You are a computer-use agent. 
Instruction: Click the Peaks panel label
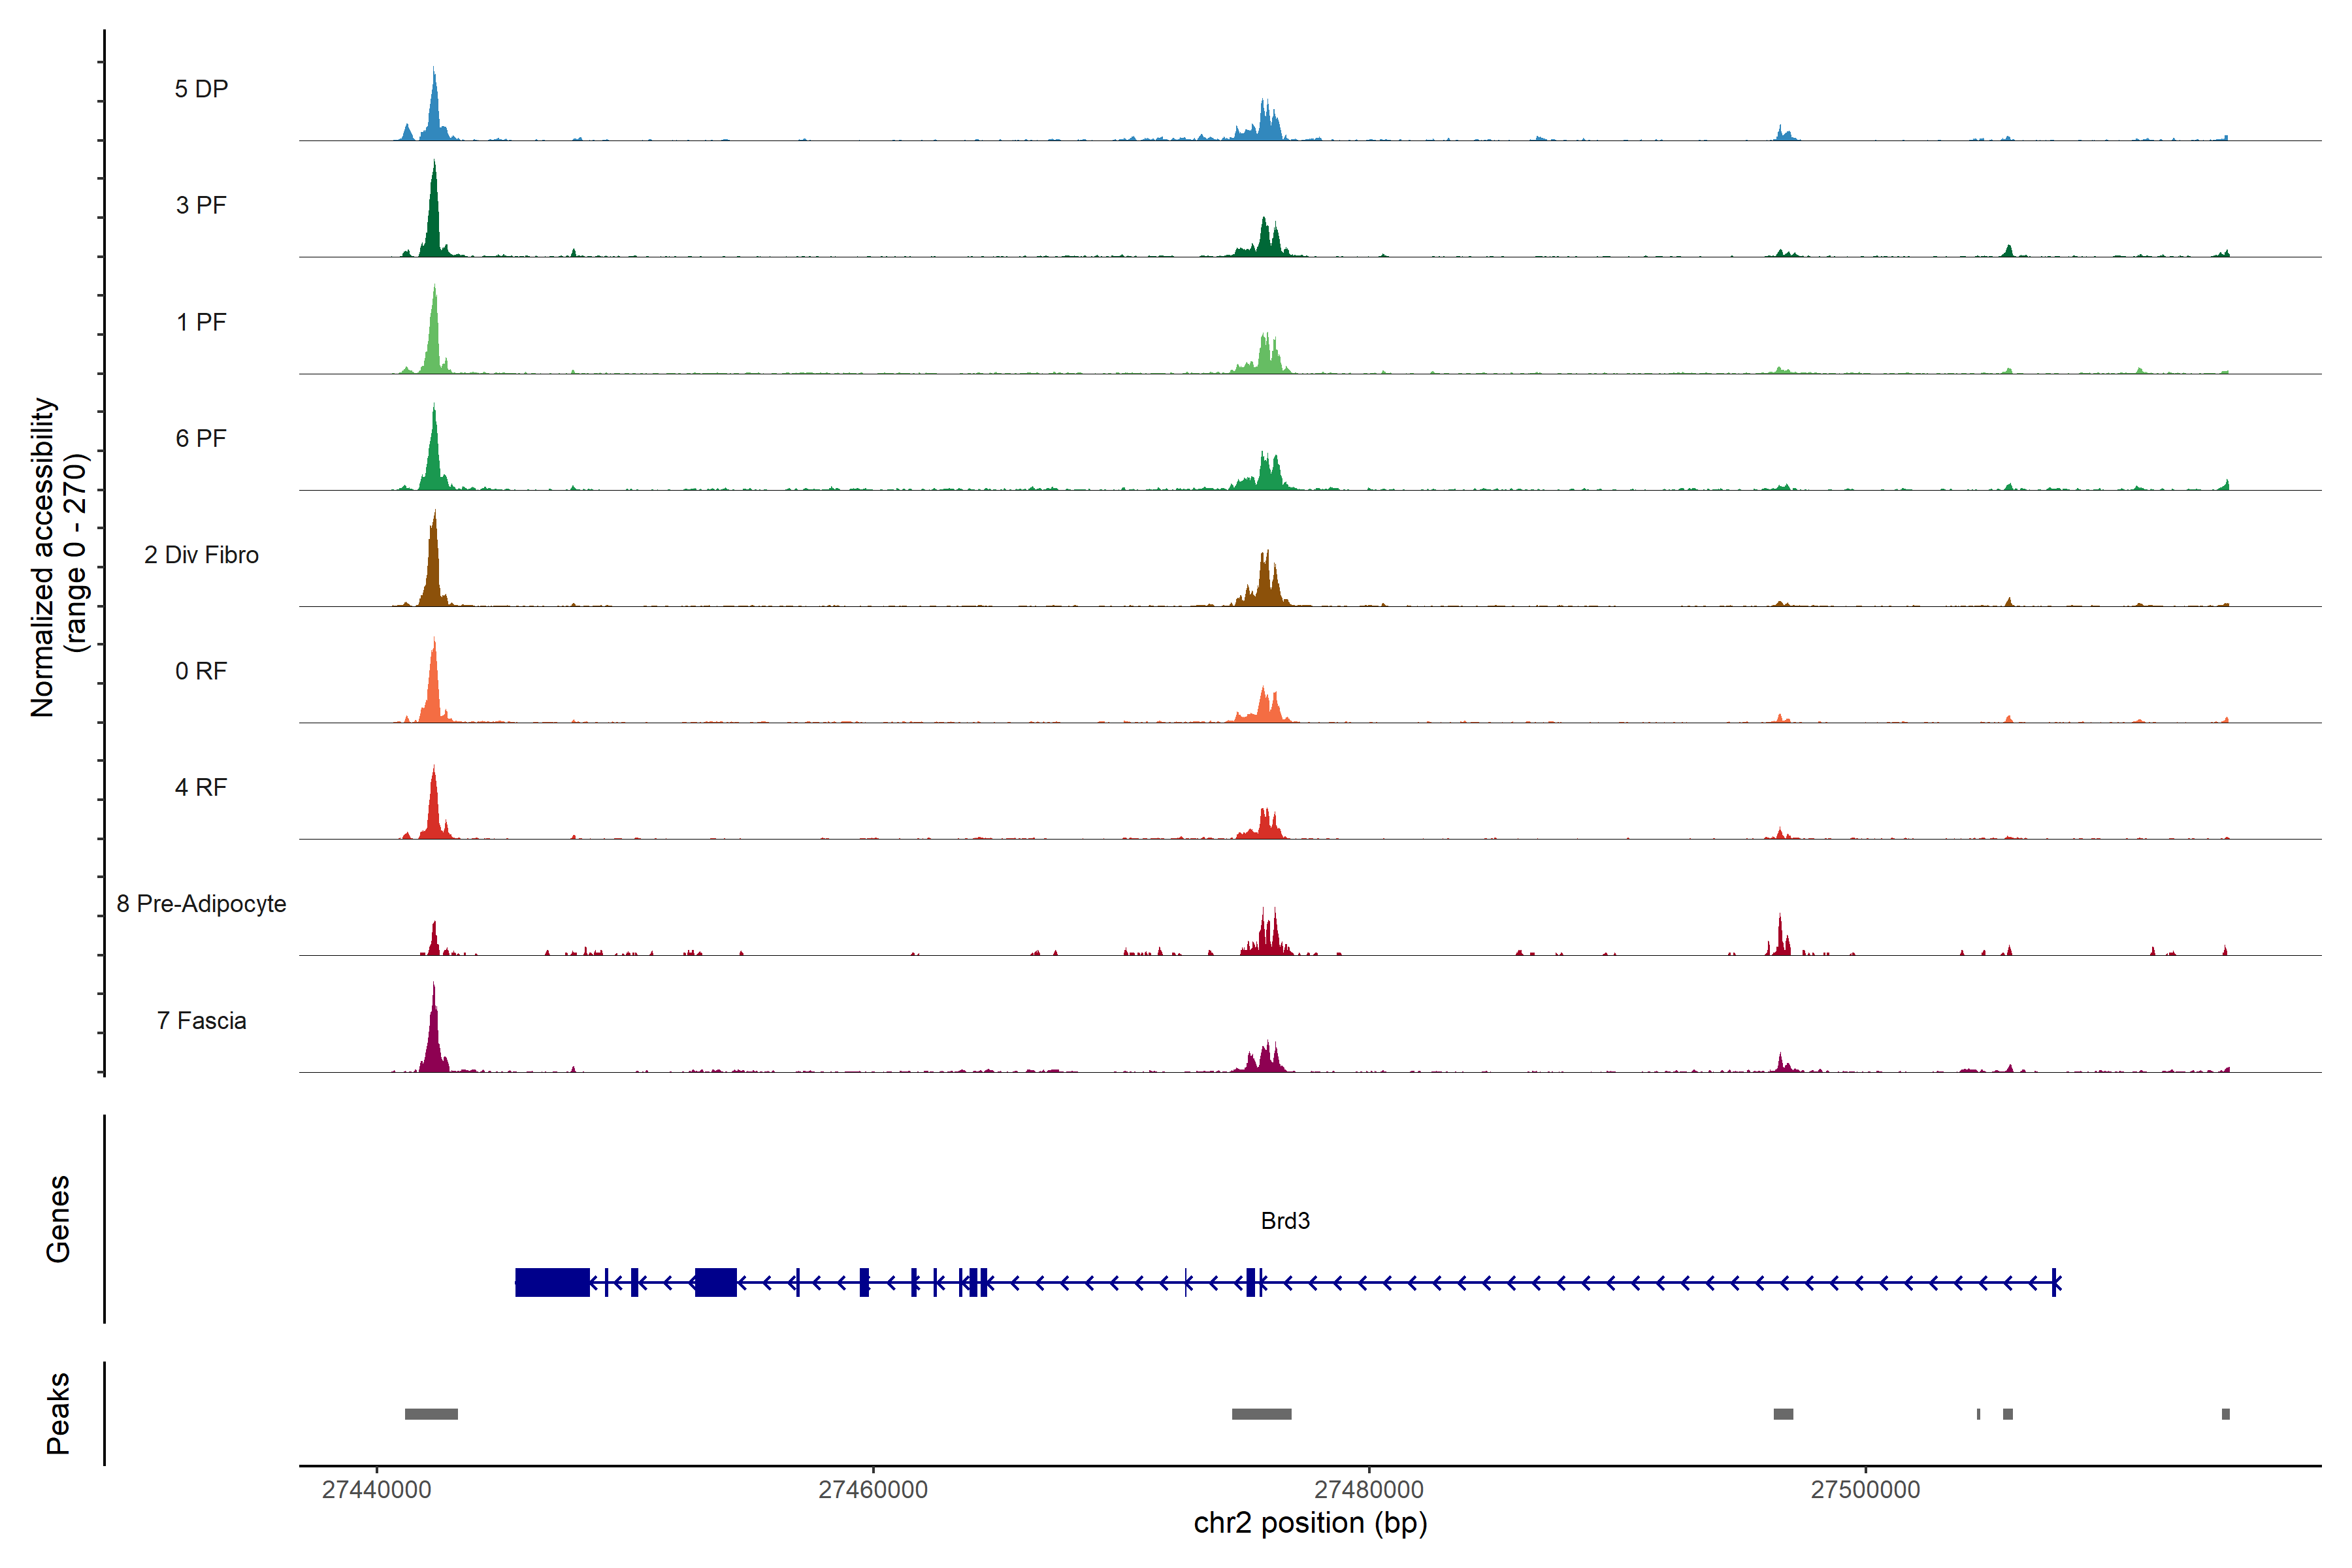58,1413
